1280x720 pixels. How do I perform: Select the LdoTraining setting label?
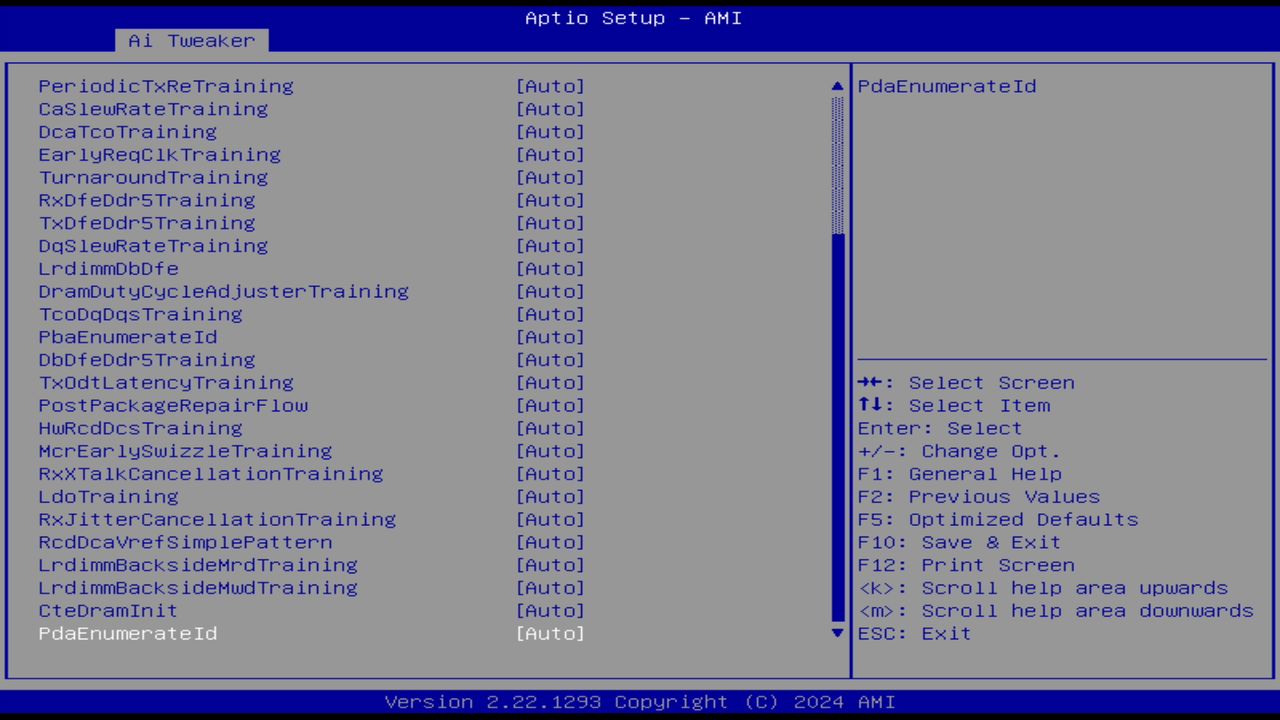click(x=109, y=497)
